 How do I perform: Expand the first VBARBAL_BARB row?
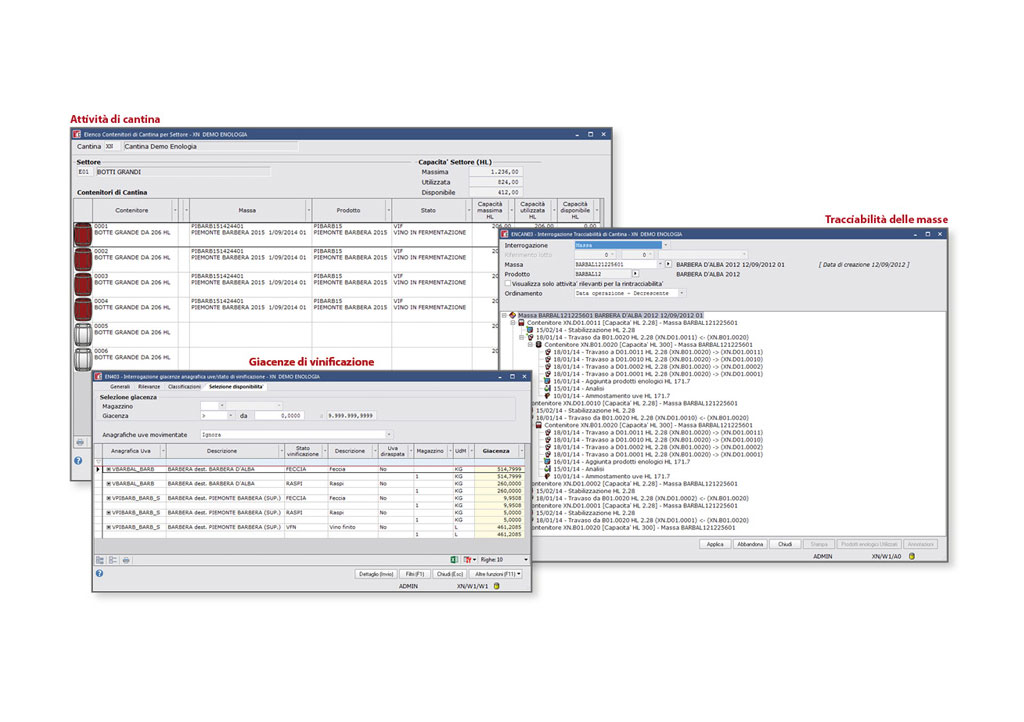pyautogui.click(x=109, y=468)
